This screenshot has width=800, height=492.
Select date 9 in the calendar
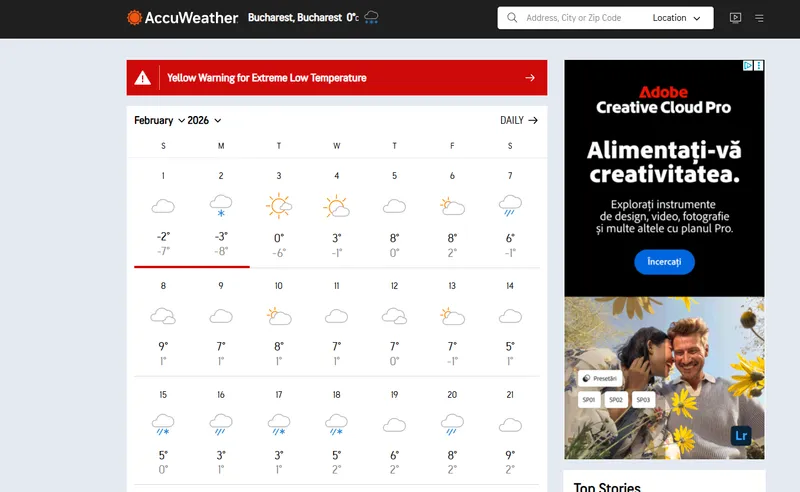[x=221, y=286]
